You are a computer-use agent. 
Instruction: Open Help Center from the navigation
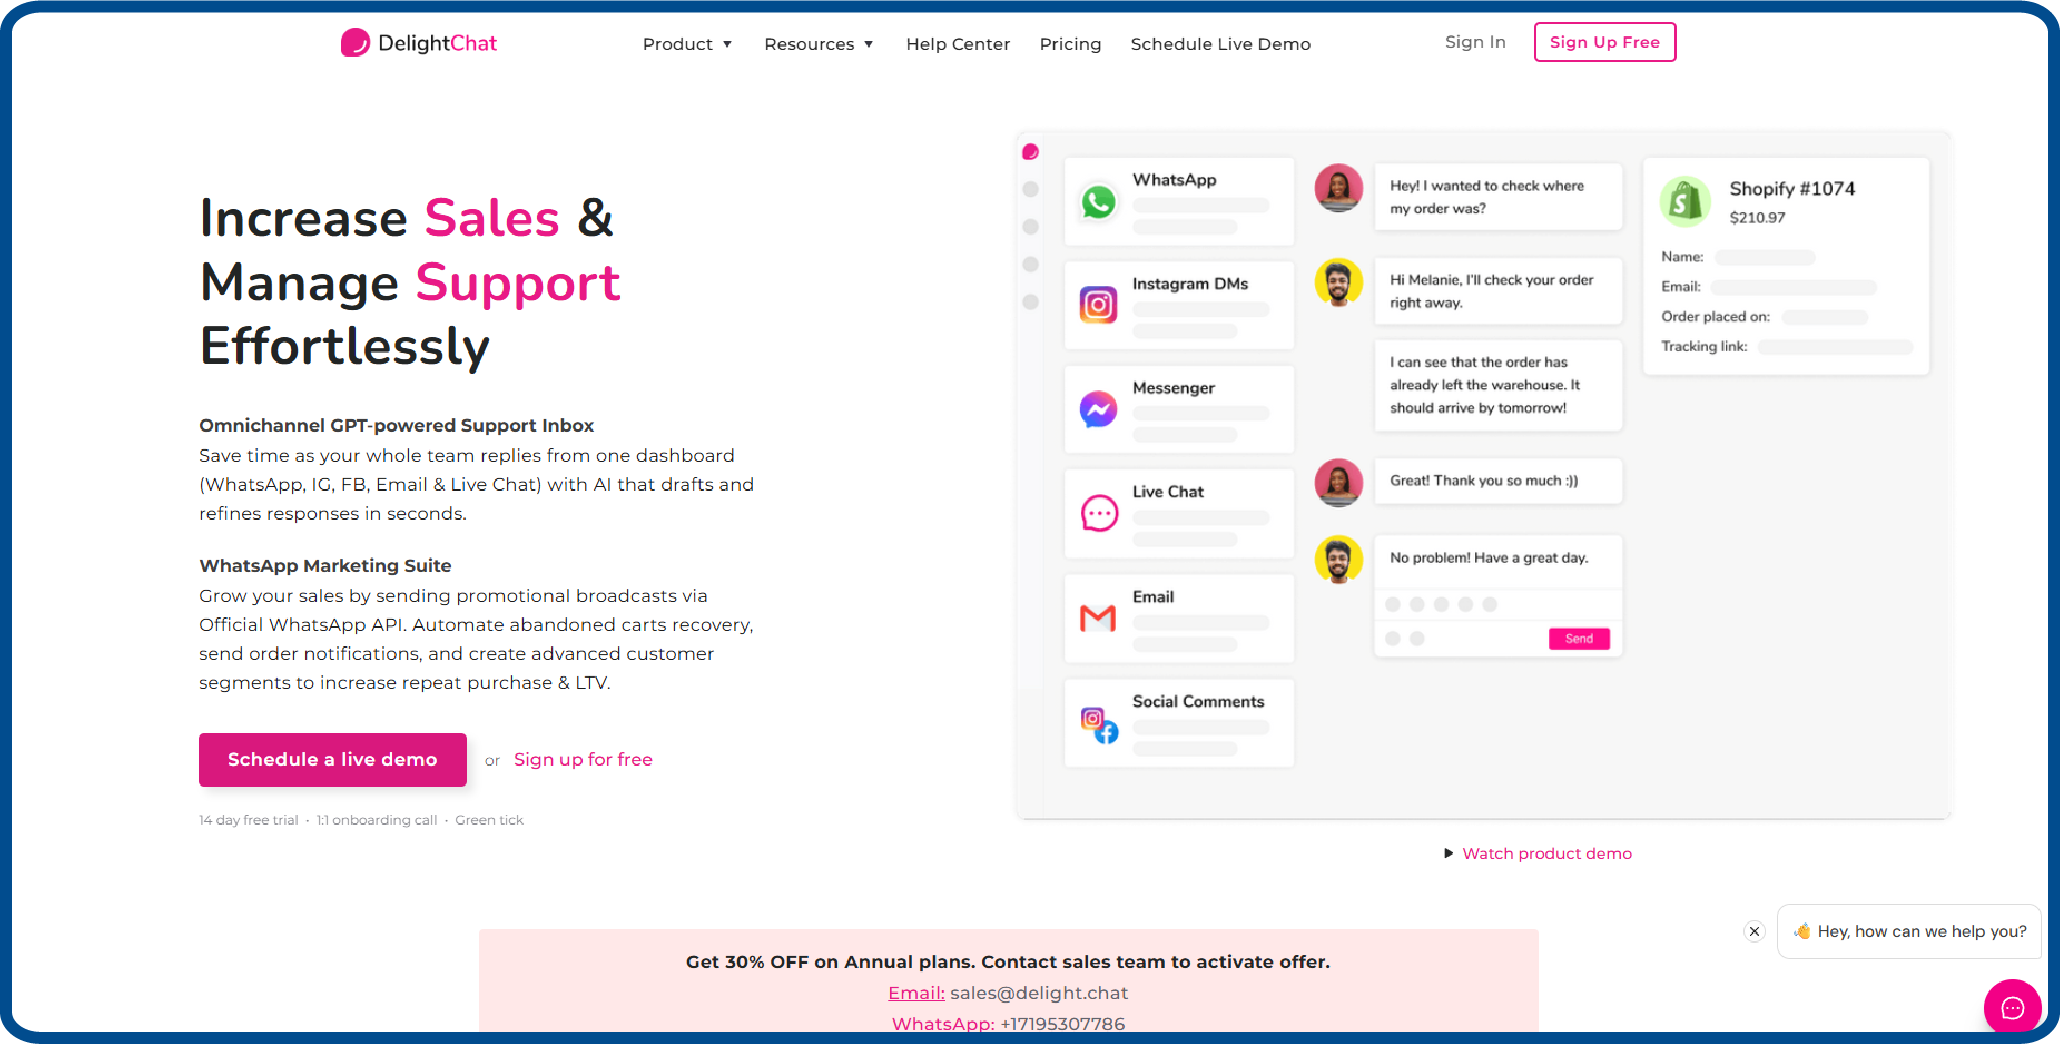pos(958,44)
